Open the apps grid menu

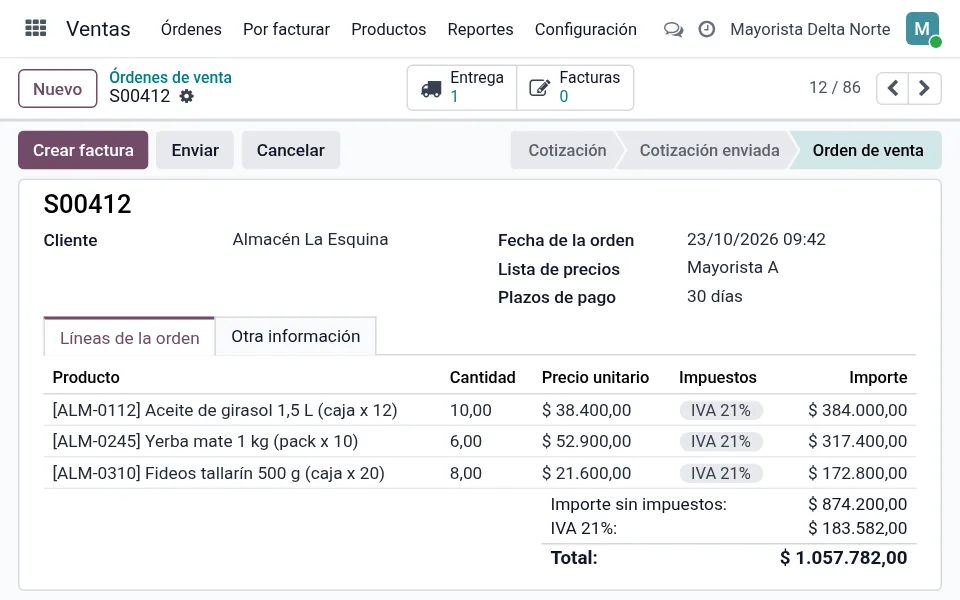click(x=36, y=28)
